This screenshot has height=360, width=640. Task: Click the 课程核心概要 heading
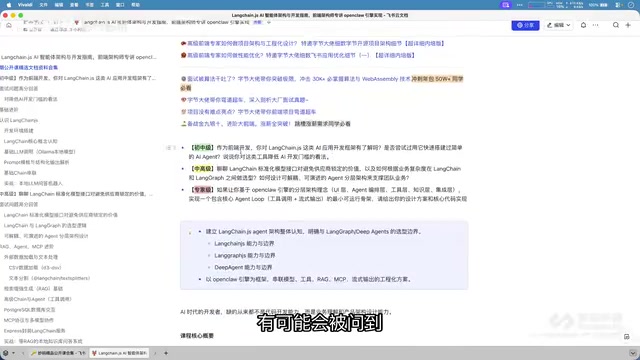(x=197, y=336)
